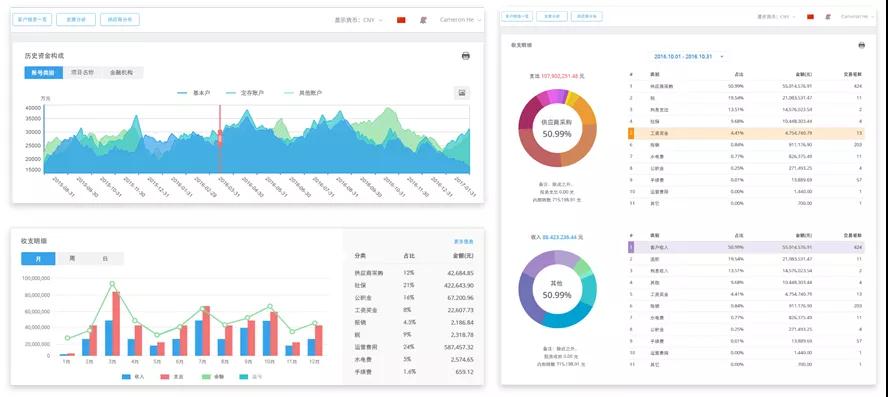Open the blue link above 金额(元) column
The width and height of the screenshot is (888, 397).
[x=464, y=241]
